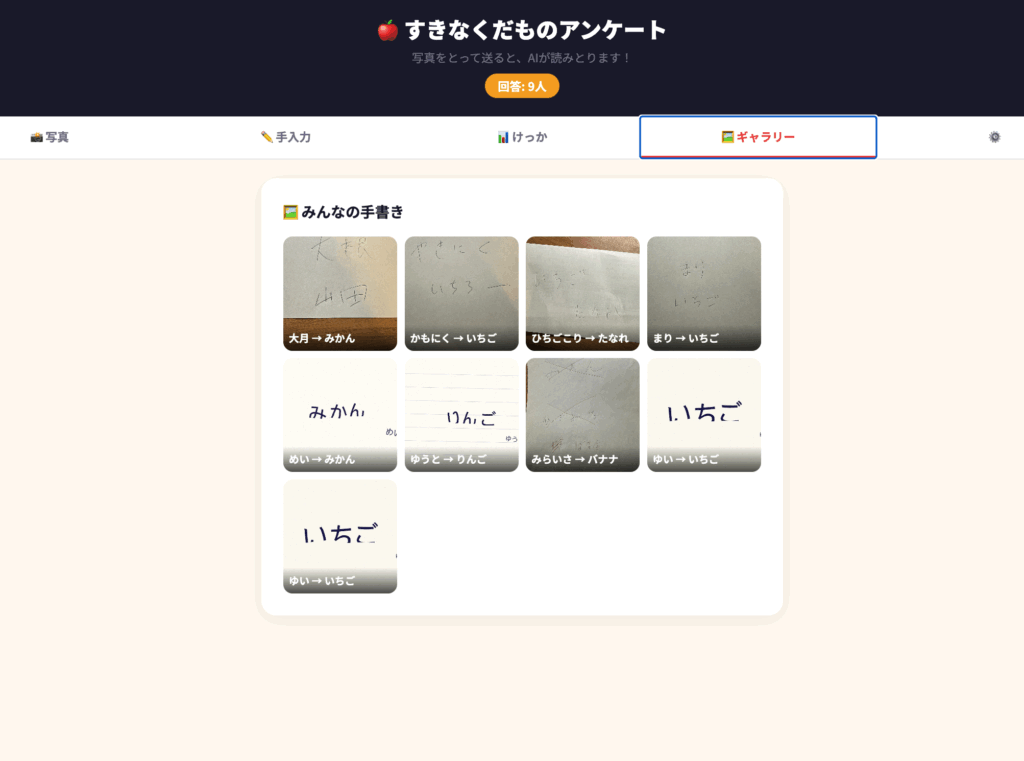Screen dimensions: 1024x761
Task: Open the けっか results tab
Action: tap(522, 137)
